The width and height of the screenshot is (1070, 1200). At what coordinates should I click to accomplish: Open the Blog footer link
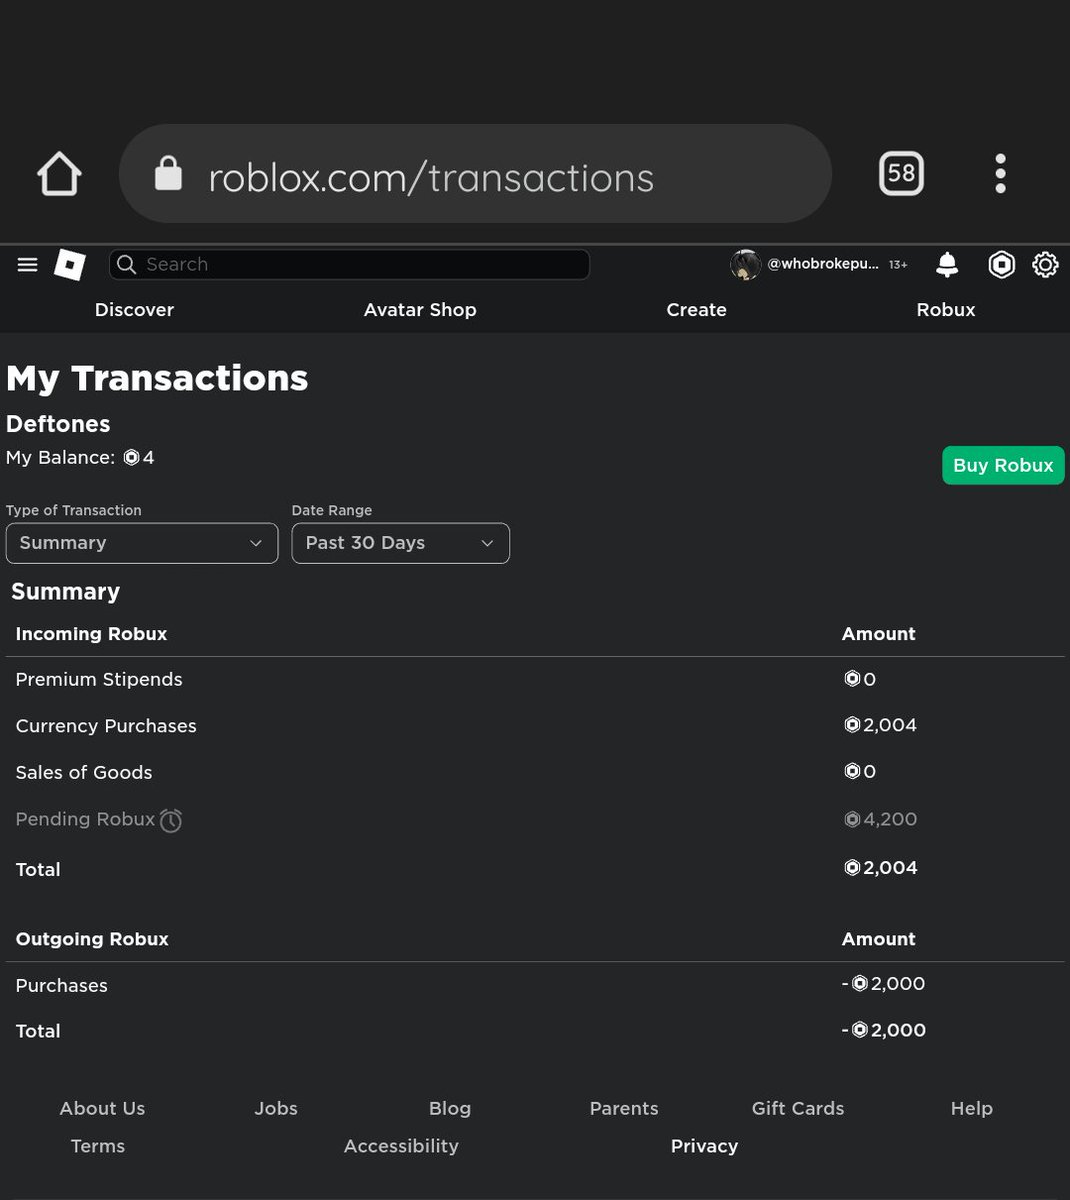450,1108
